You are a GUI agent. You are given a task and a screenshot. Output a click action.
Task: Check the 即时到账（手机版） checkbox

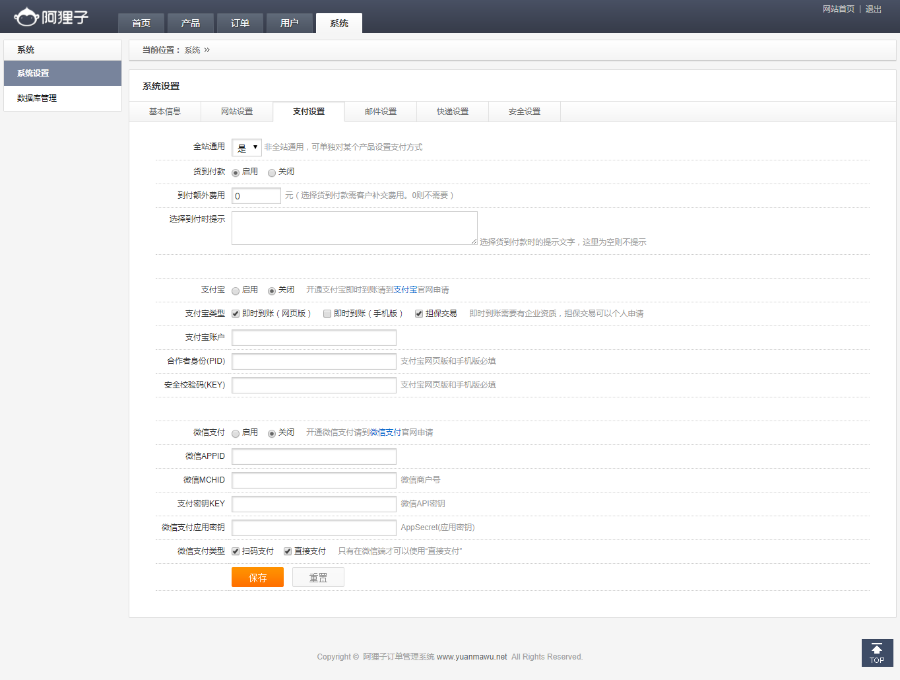pyautogui.click(x=325, y=311)
